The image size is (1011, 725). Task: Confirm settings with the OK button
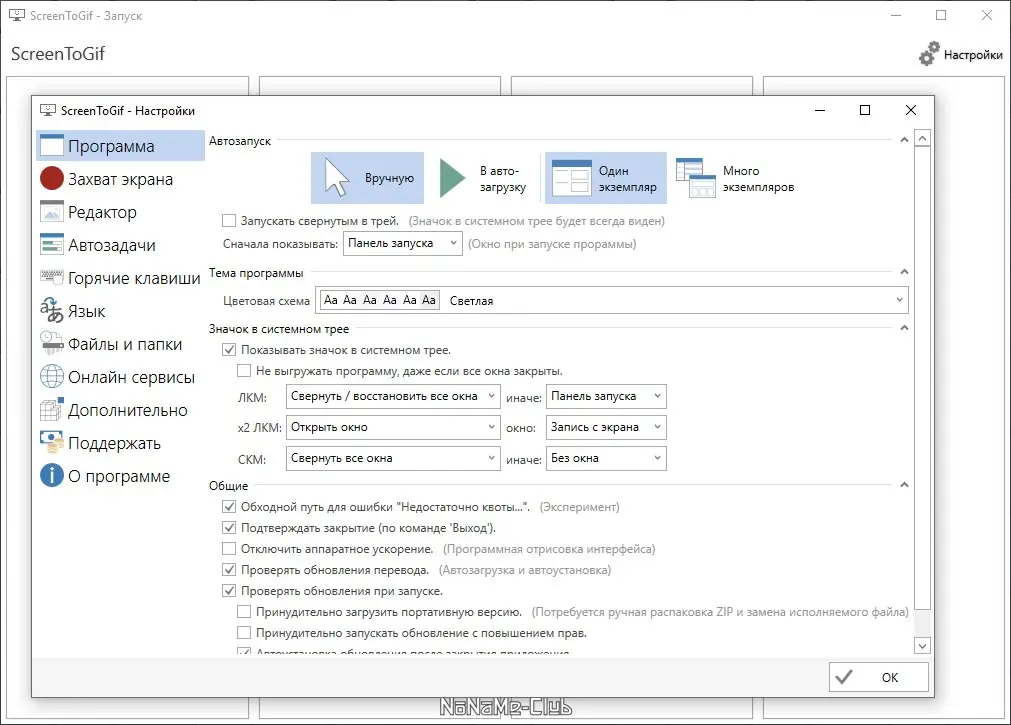[878, 677]
